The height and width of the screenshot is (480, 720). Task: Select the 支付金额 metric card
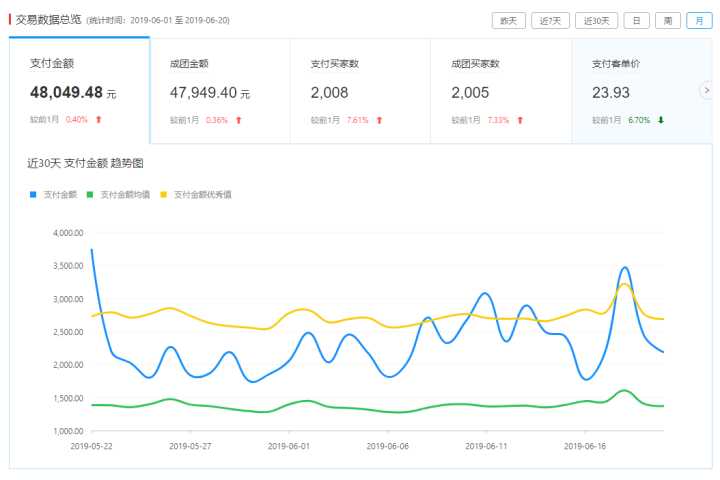79,90
